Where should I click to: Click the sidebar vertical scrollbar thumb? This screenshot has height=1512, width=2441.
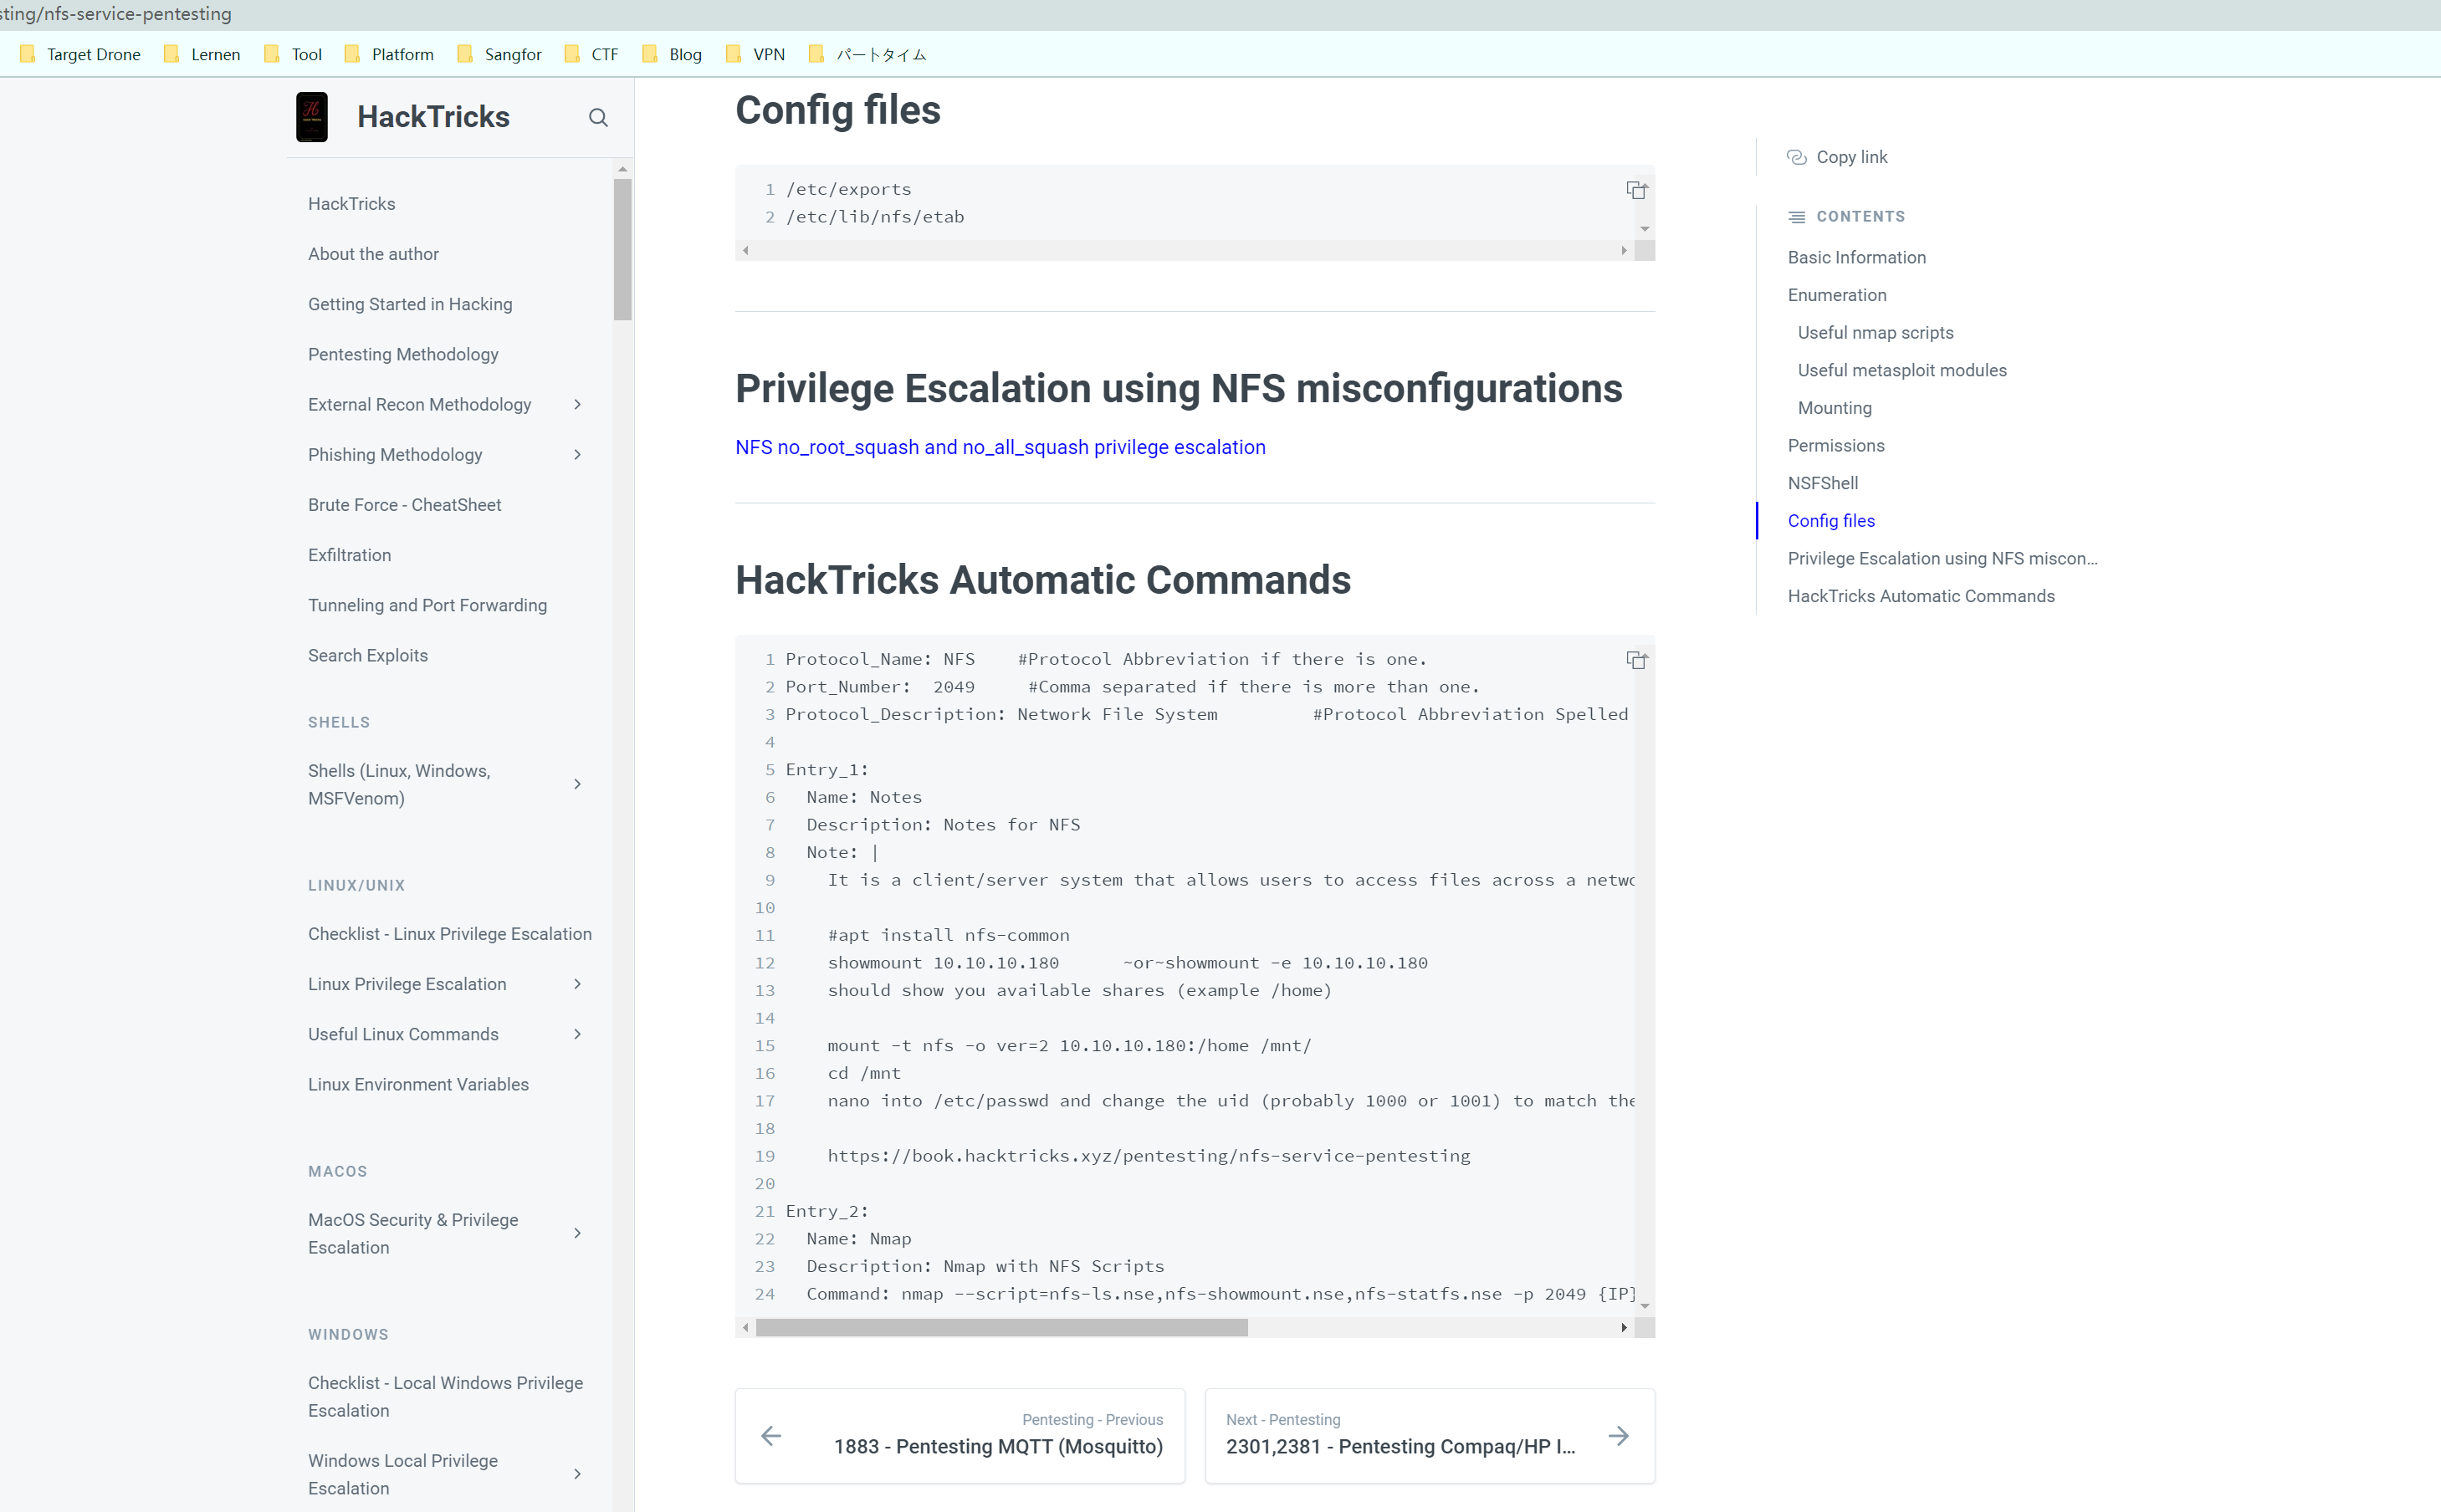click(623, 250)
